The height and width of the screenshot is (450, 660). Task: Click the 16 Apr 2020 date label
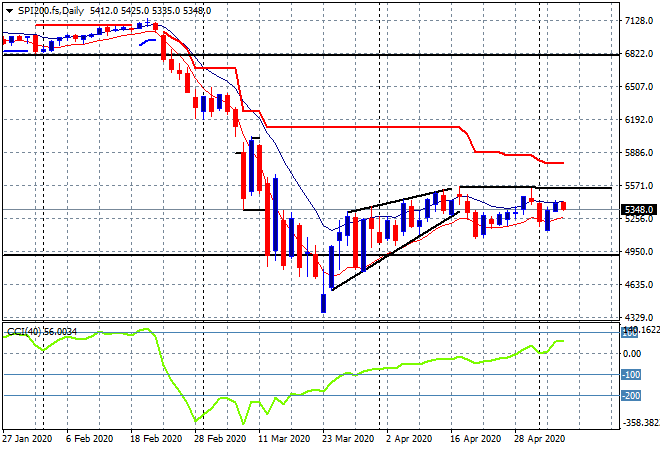click(475, 439)
